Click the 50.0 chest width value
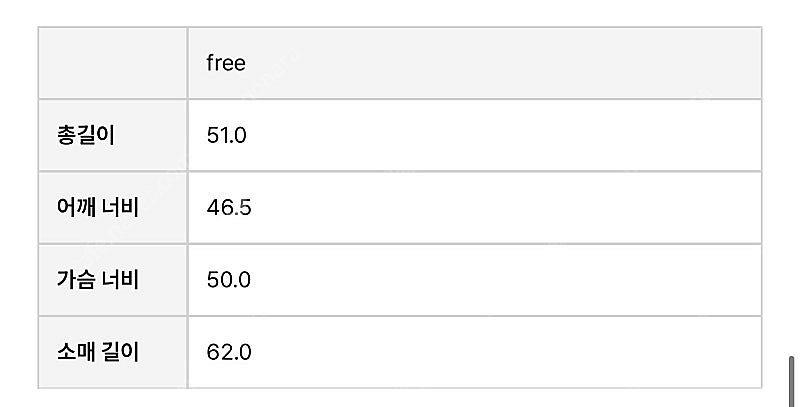Viewport: 800px width, 407px height. [228, 279]
